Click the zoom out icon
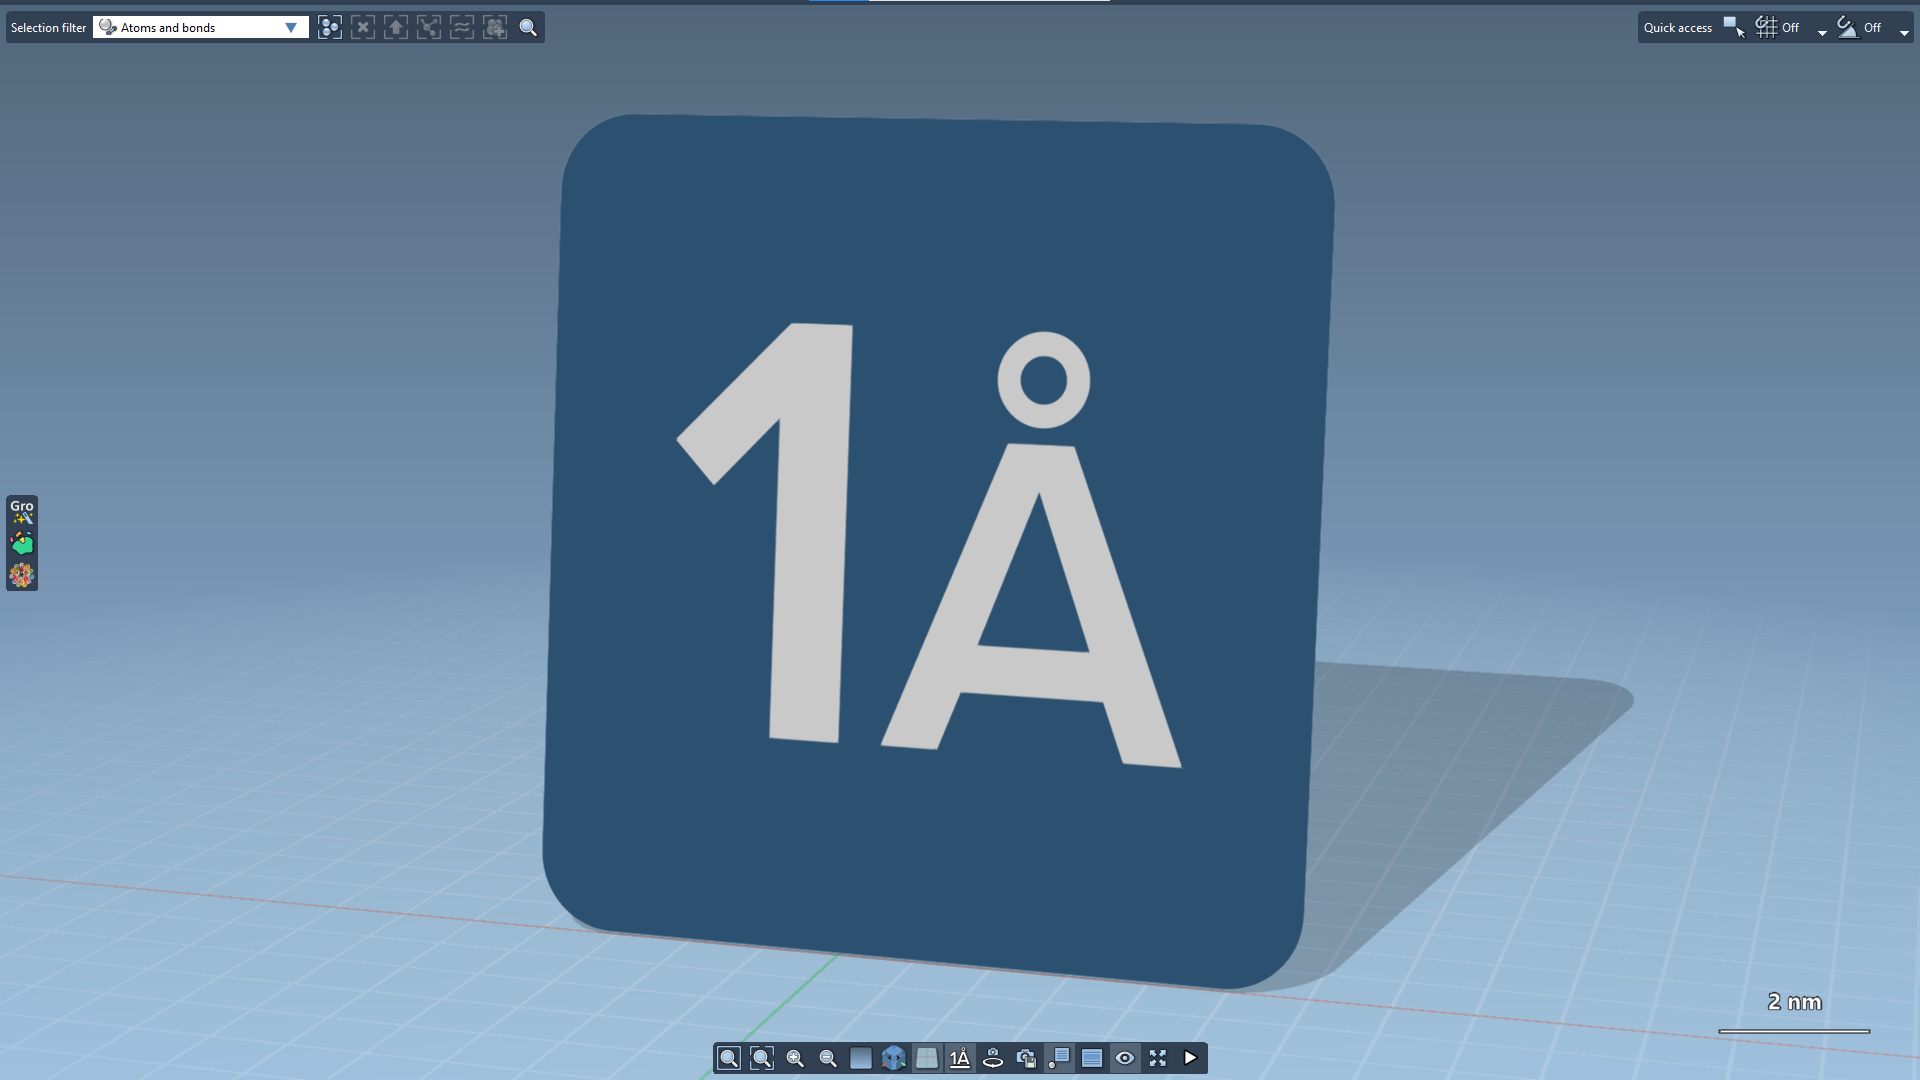This screenshot has height=1080, width=1920. point(828,1058)
